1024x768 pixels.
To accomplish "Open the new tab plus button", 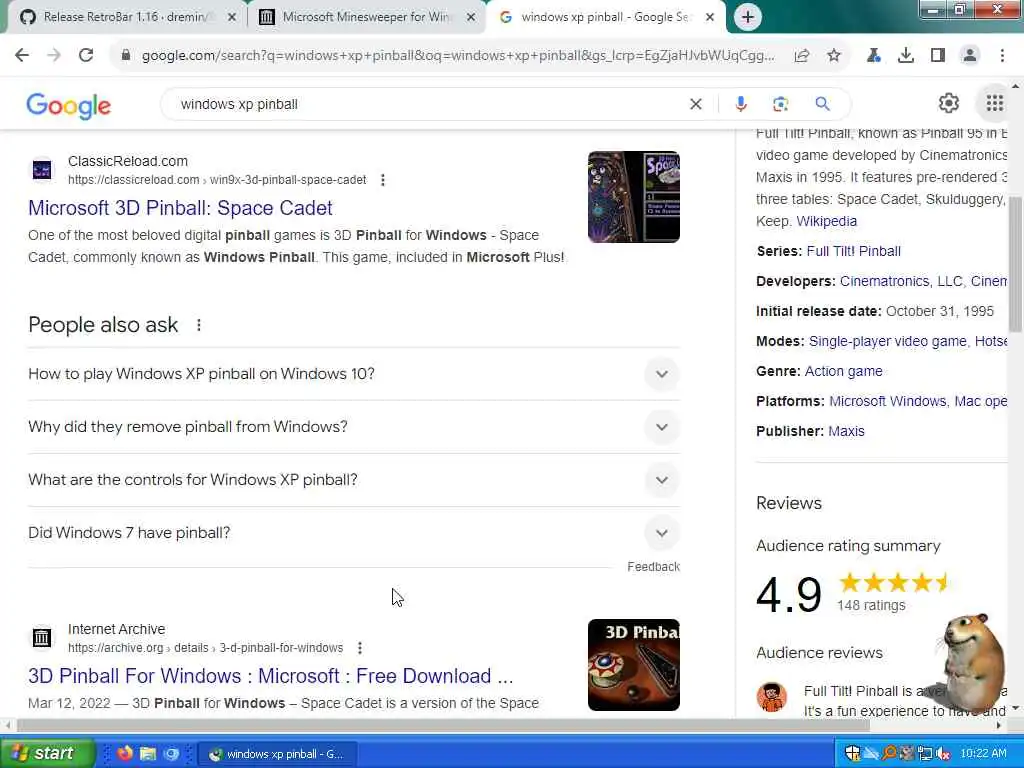I will click(x=748, y=17).
